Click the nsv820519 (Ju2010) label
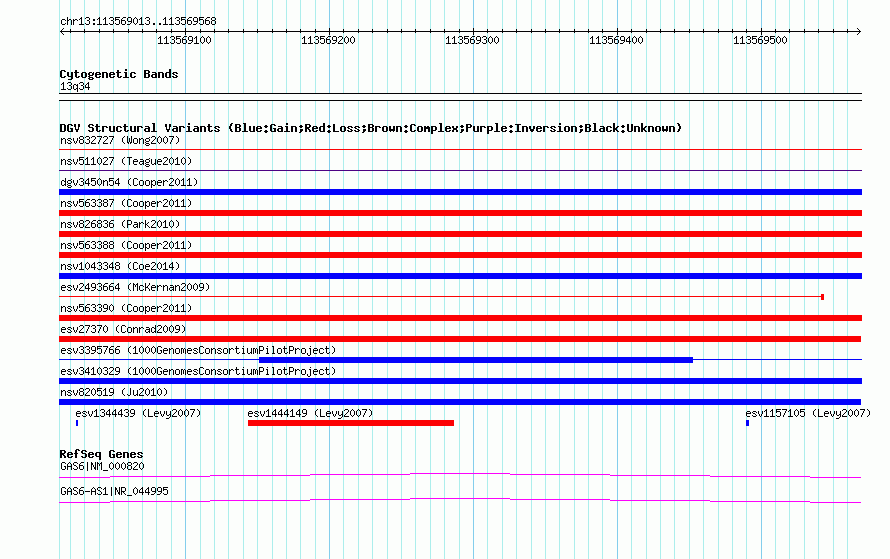Image resolution: width=890 pixels, height=559 pixels. [x=114, y=392]
